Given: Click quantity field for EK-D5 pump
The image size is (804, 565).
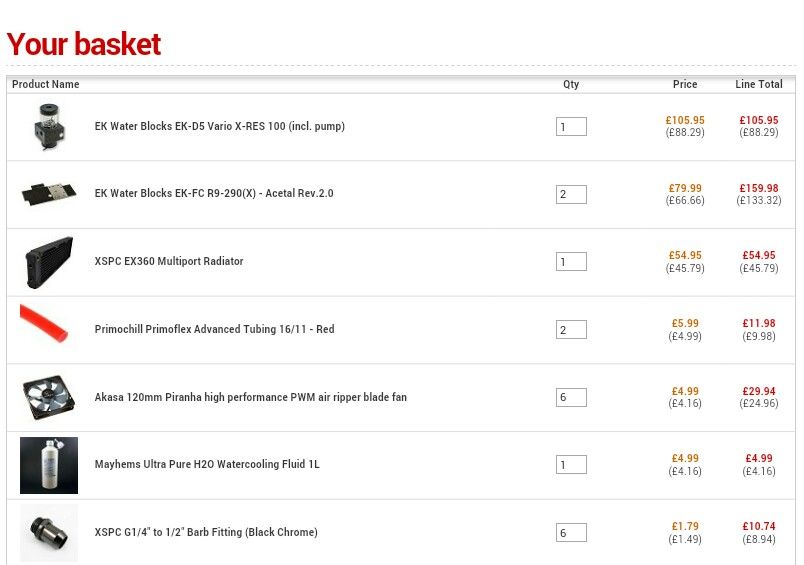Looking at the screenshot, I should 571,127.
